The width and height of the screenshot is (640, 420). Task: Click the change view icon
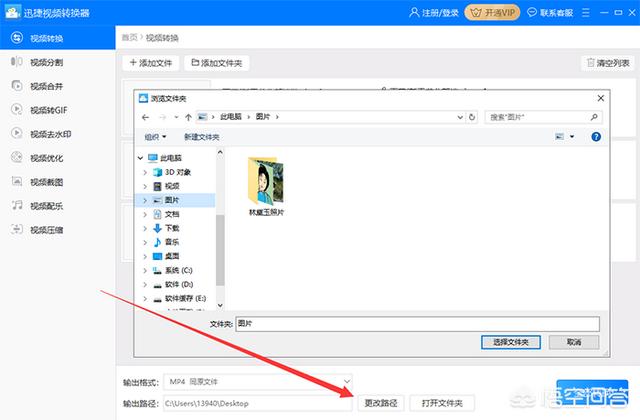point(560,136)
